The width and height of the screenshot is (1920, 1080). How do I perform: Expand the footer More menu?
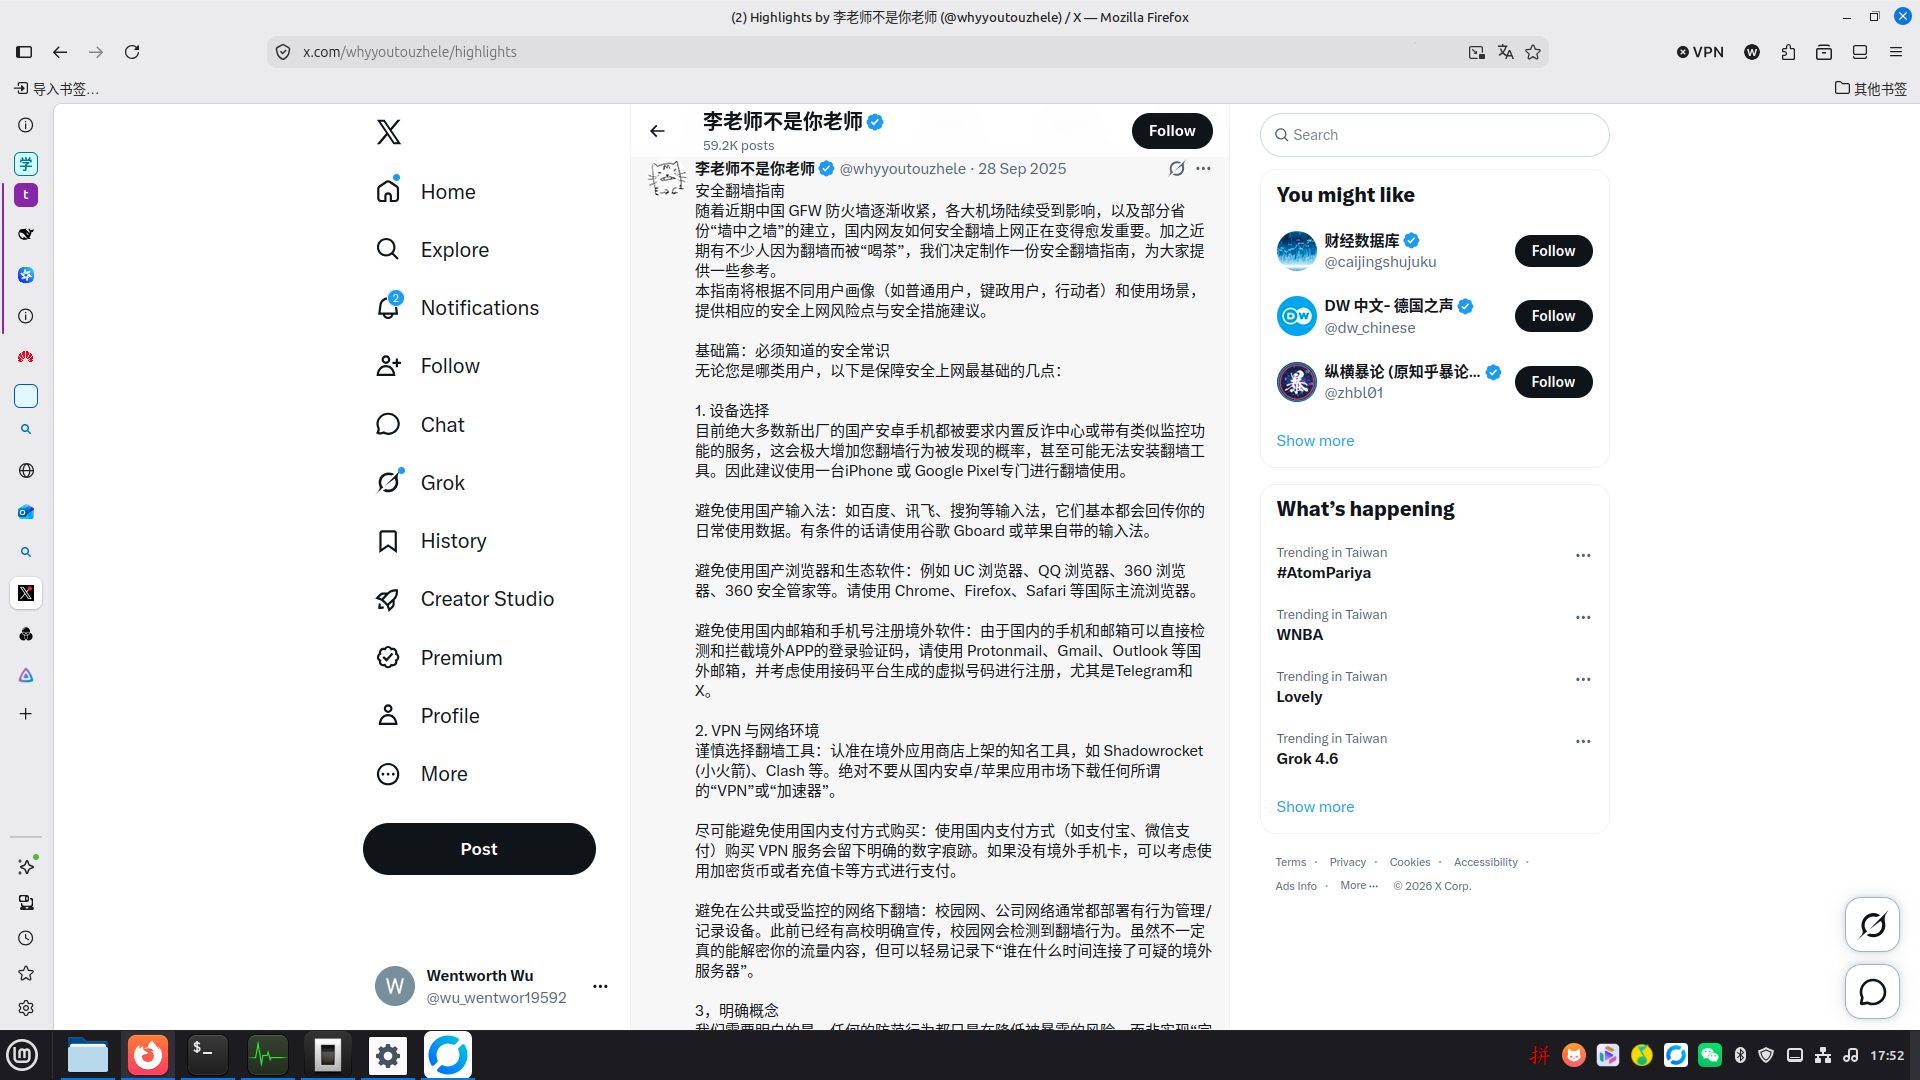tap(1358, 886)
